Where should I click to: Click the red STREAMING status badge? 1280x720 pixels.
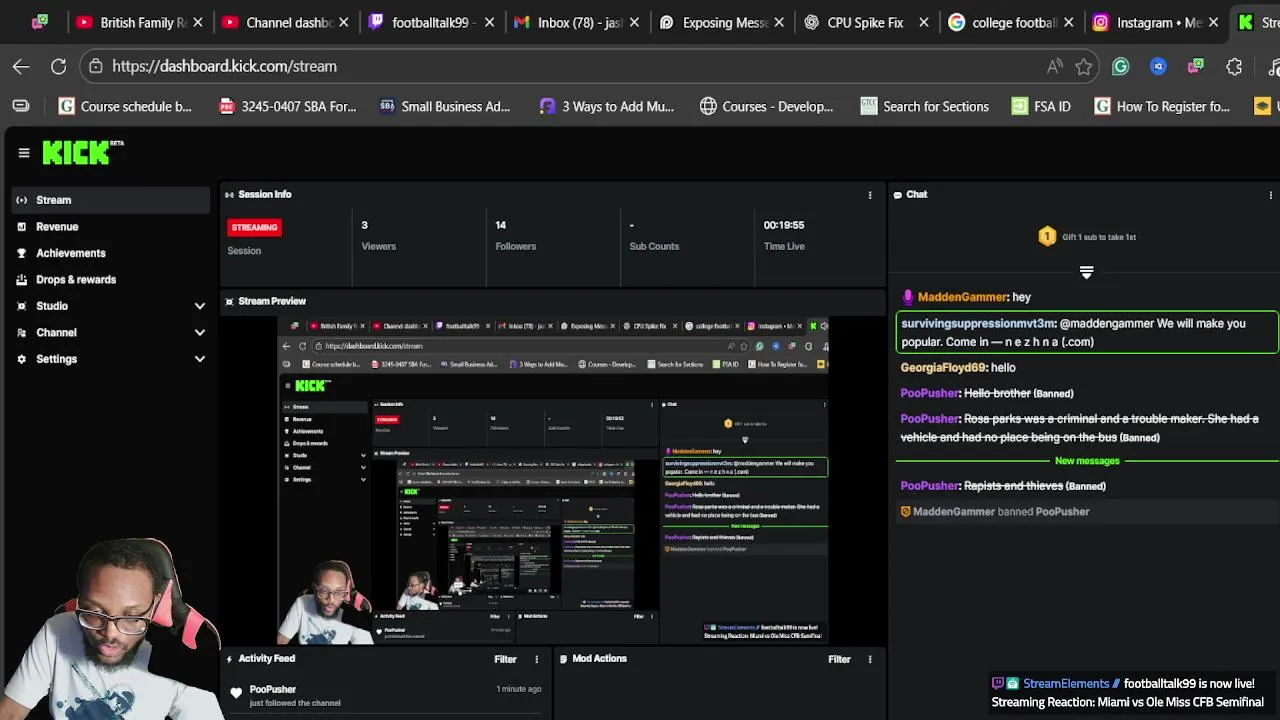pos(254,228)
